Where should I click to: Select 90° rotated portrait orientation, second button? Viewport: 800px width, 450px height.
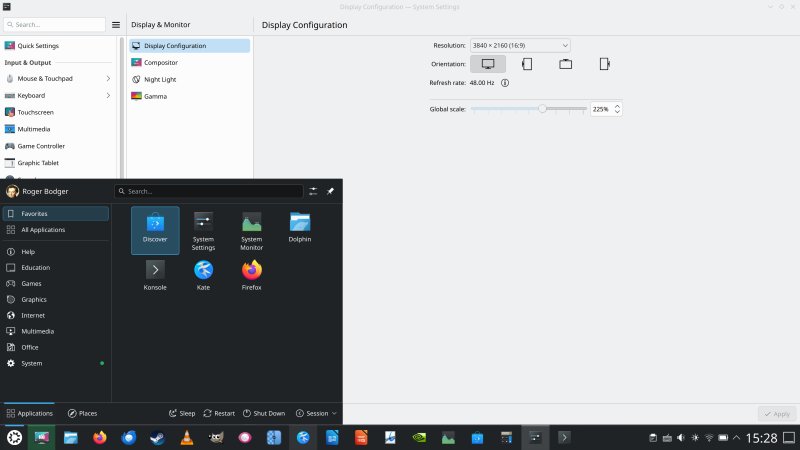coord(527,64)
